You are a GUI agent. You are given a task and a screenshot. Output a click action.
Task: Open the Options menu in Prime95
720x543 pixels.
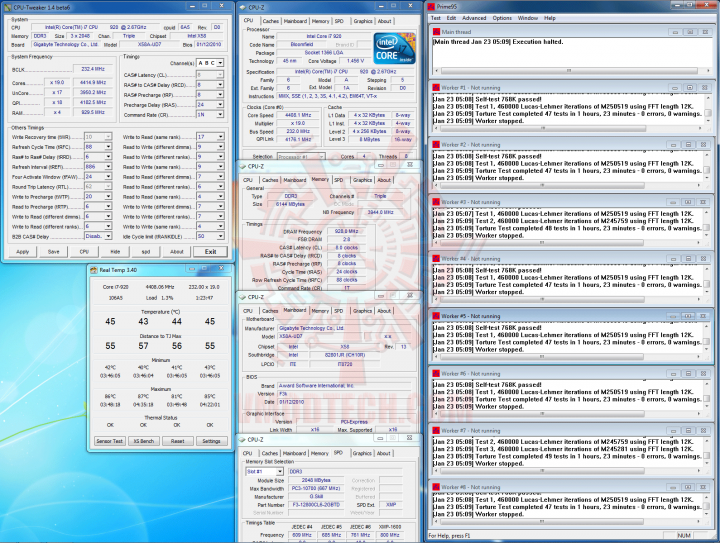pyautogui.click(x=500, y=18)
